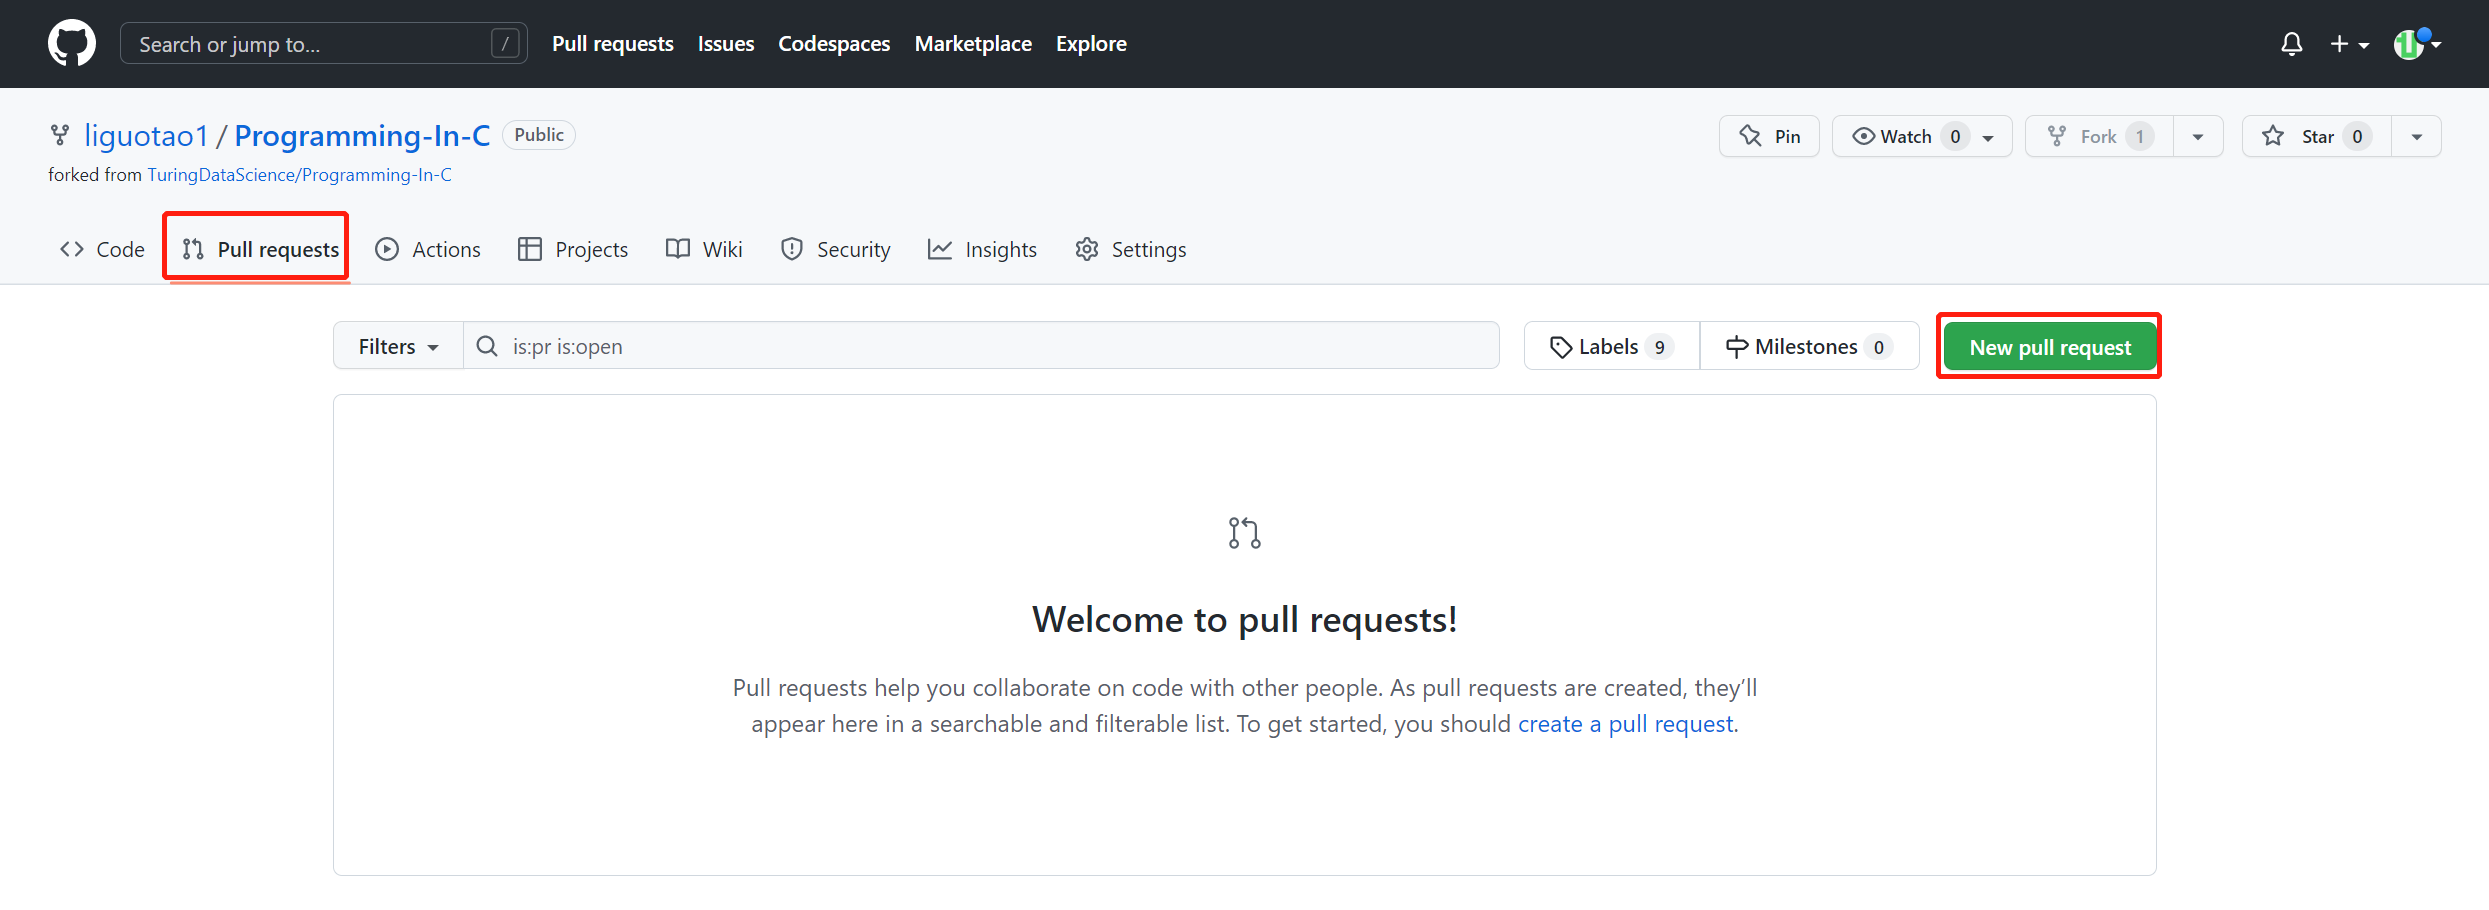
Task: Click the Security shield icon
Action: [x=792, y=249]
